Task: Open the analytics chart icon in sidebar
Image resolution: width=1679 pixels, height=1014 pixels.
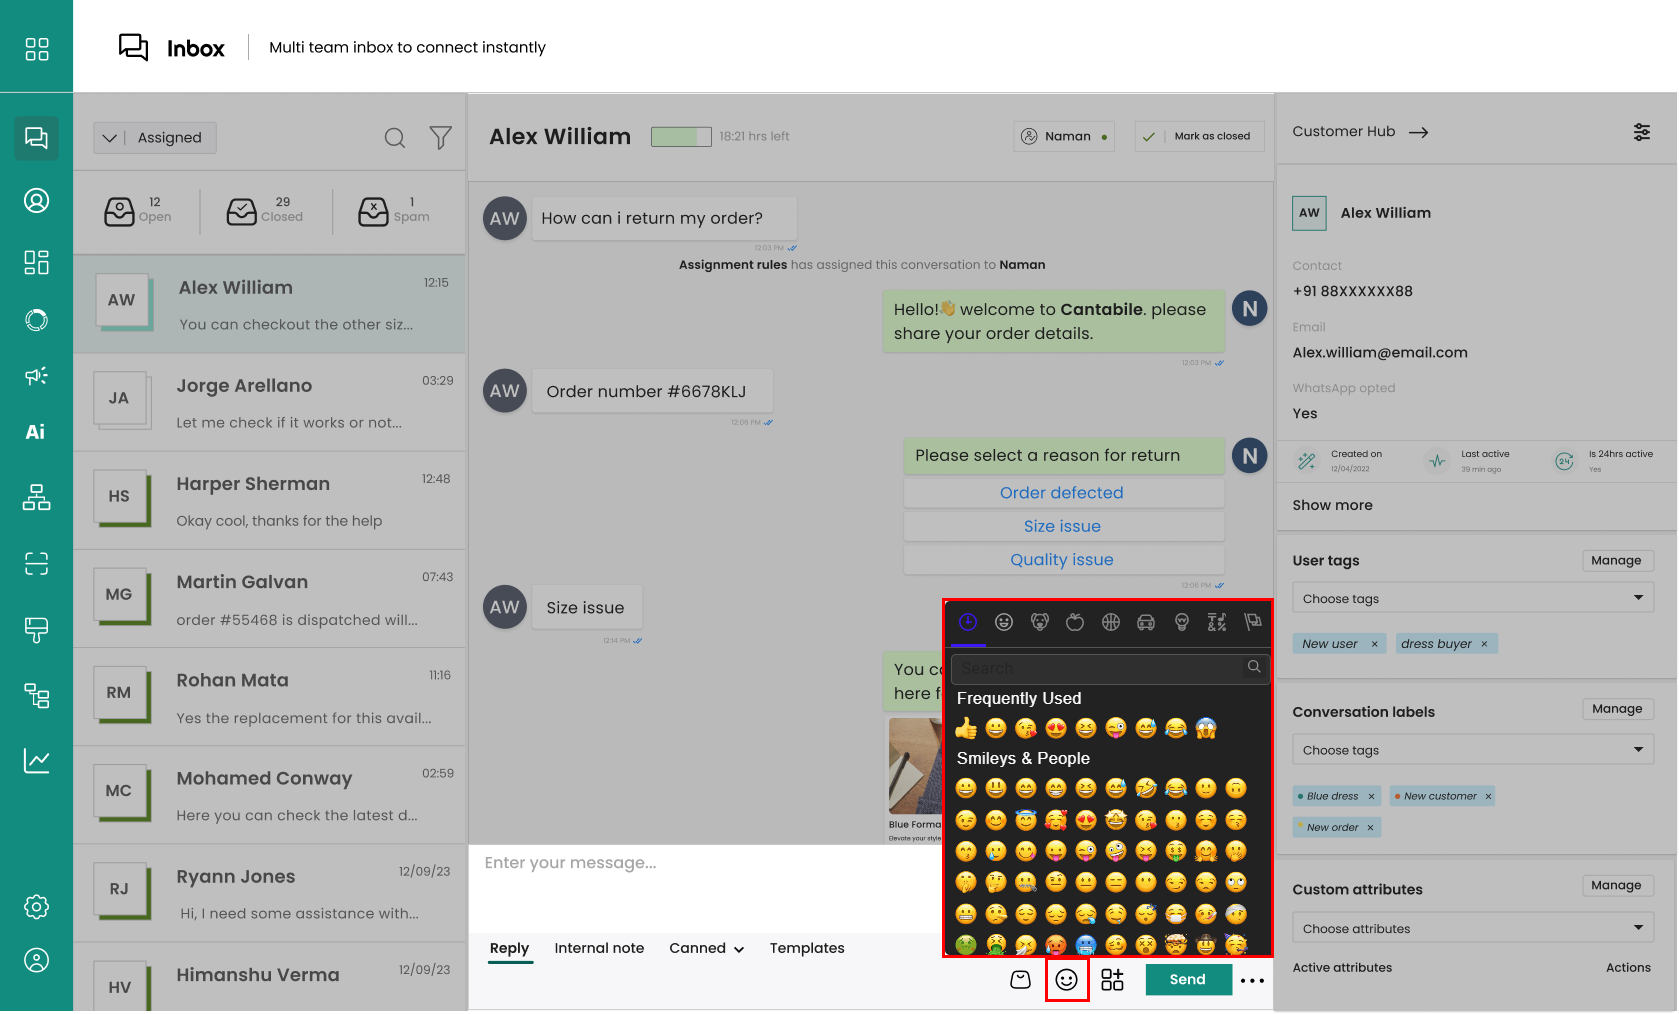Action: [36, 761]
